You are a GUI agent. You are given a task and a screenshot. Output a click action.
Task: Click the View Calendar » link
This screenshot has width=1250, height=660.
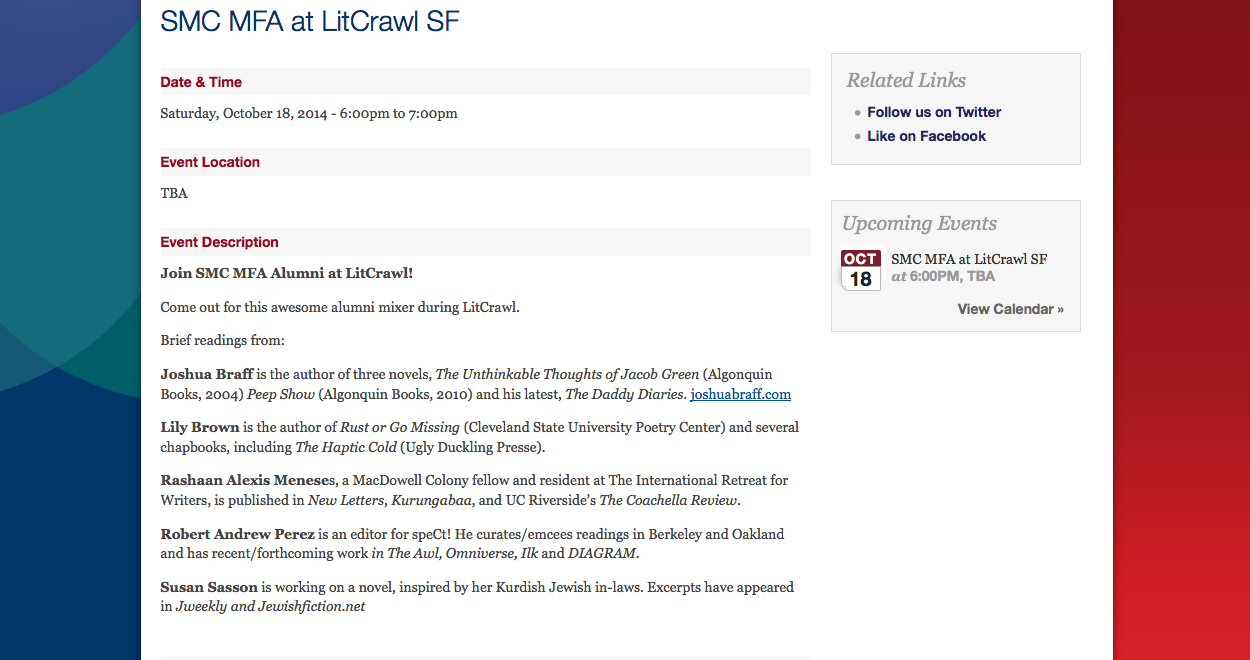(x=1010, y=309)
